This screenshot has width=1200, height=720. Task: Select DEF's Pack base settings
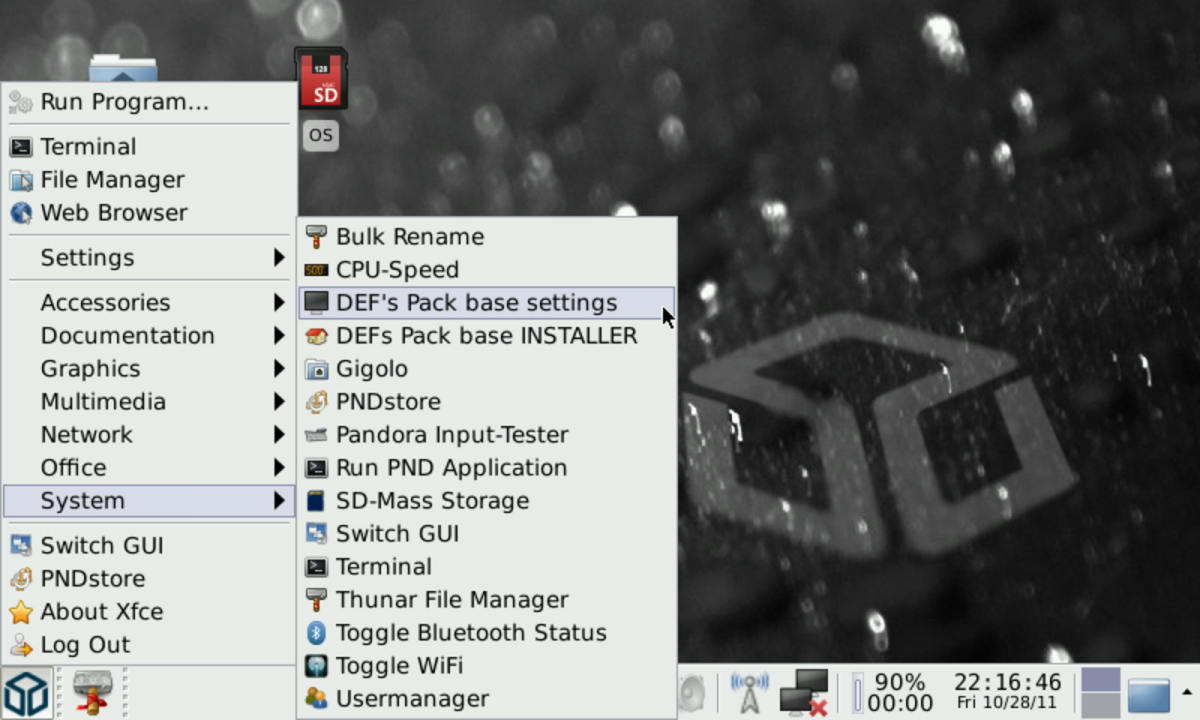[476, 303]
